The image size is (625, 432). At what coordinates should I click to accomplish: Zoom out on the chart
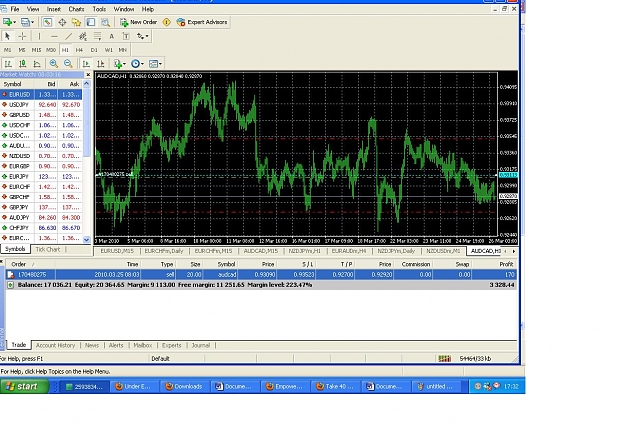click(68, 64)
